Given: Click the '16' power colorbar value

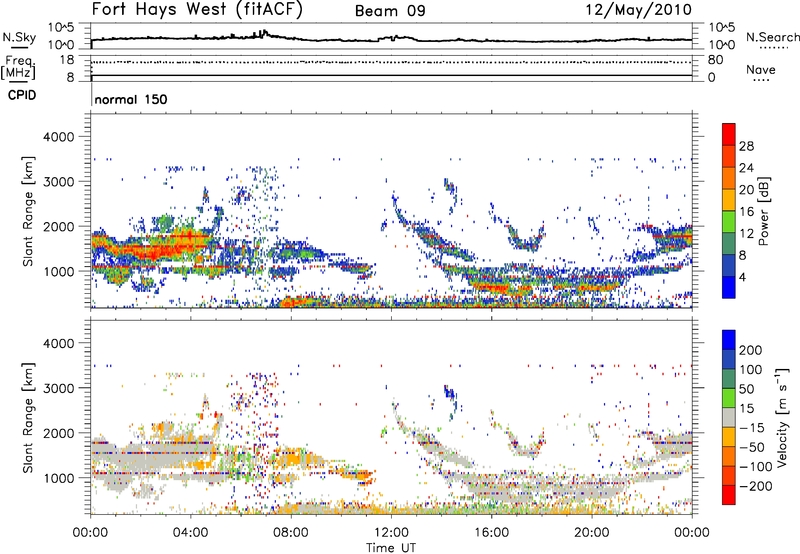Looking at the screenshot, I should click(746, 212).
